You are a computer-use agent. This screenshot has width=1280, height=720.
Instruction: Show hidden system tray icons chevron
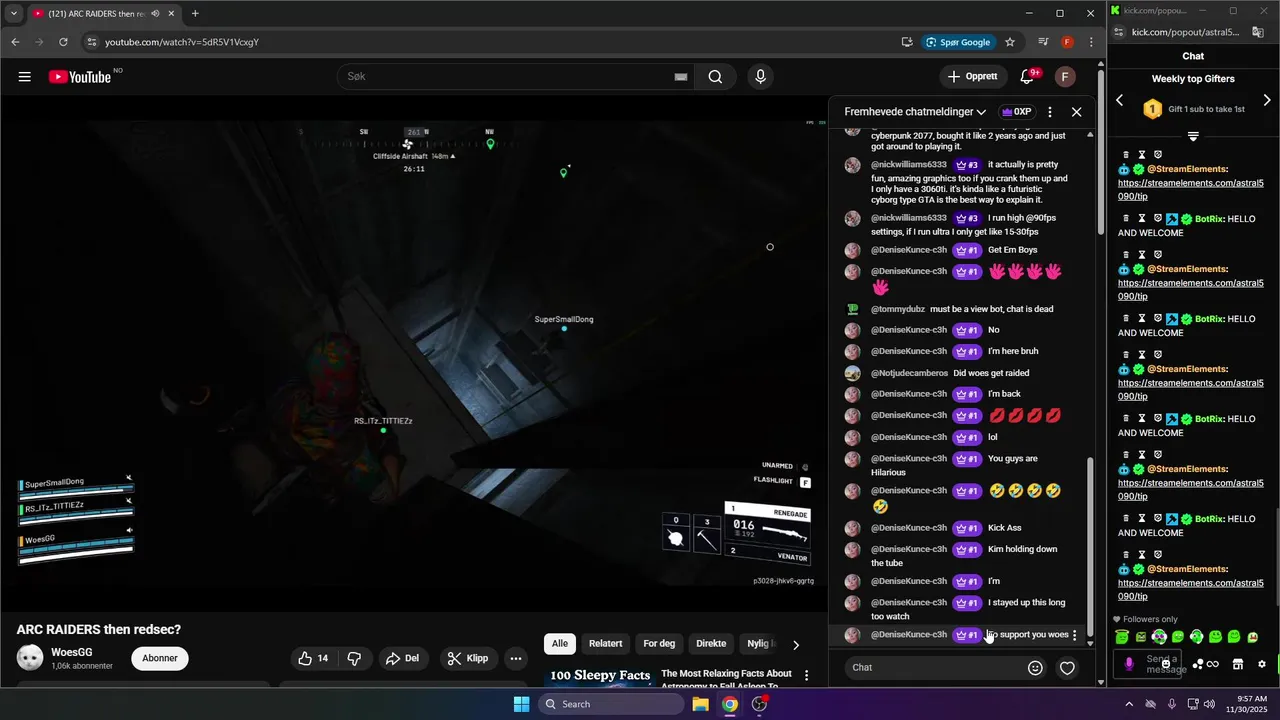(1129, 704)
